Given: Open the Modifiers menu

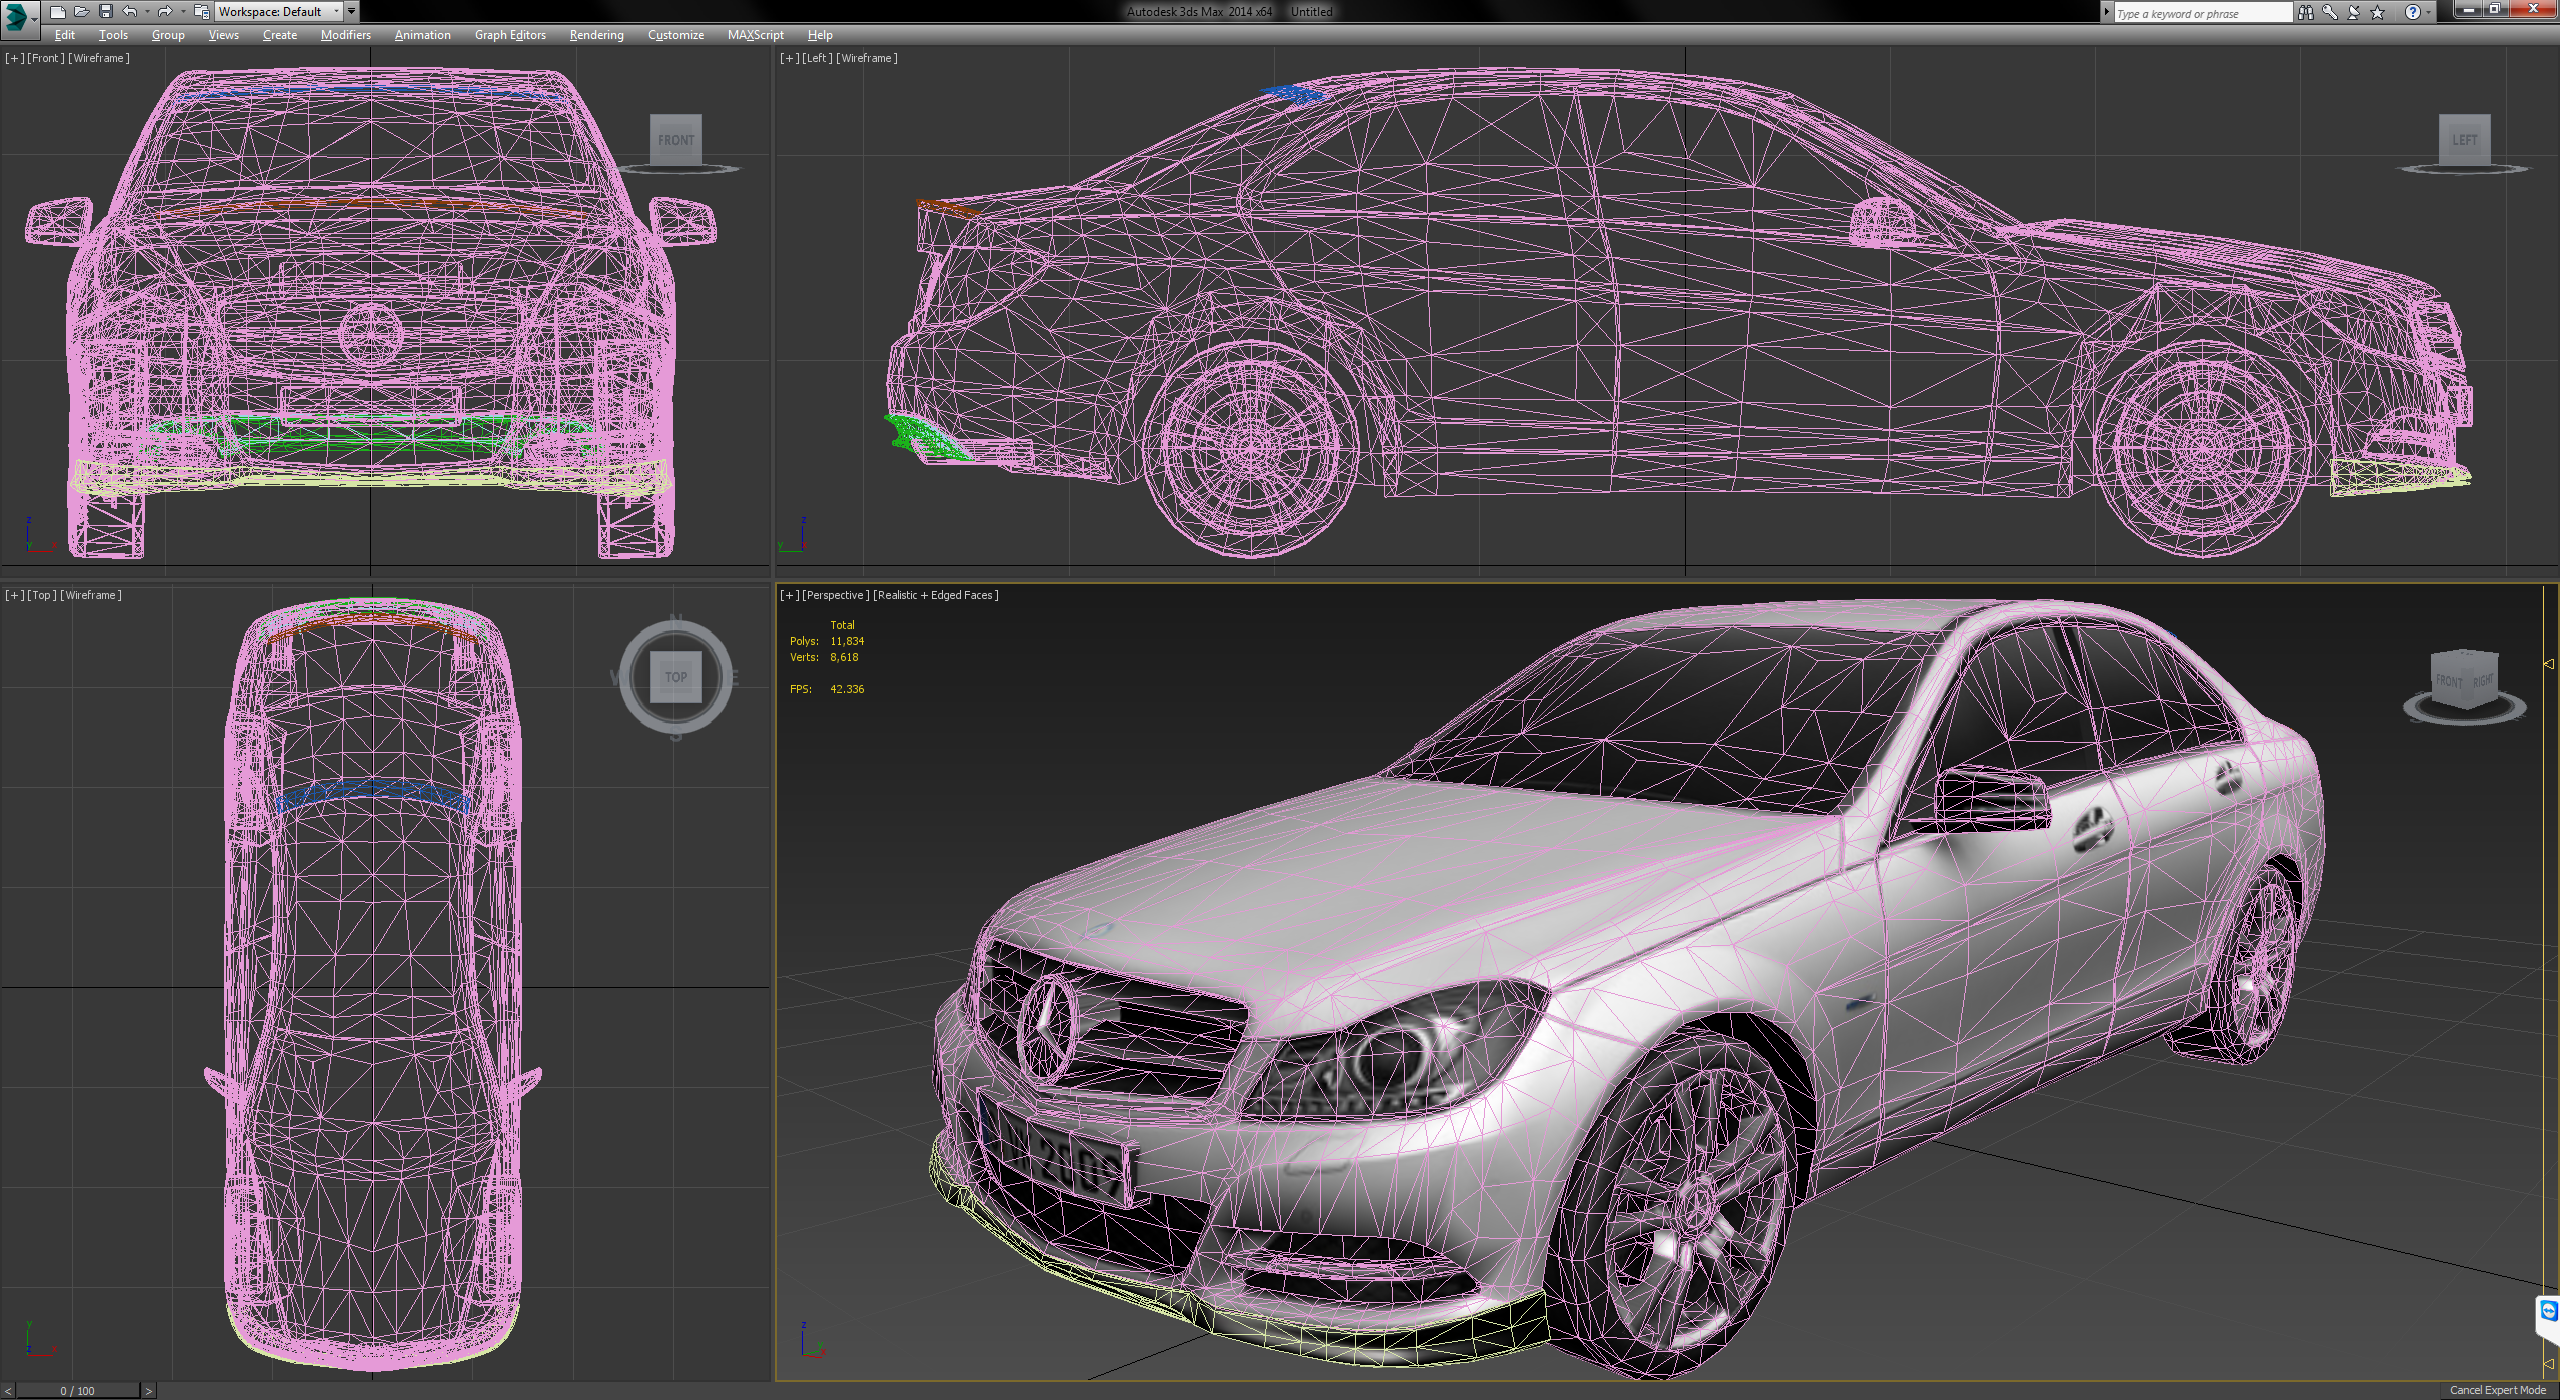Looking at the screenshot, I should (345, 35).
